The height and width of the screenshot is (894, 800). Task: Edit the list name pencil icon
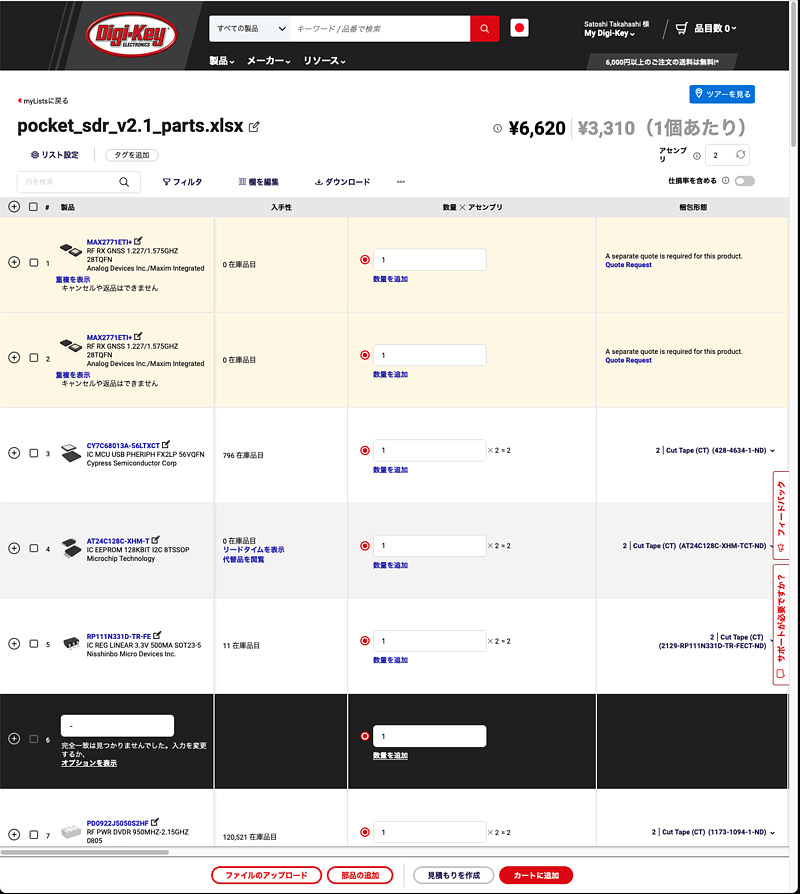254,127
